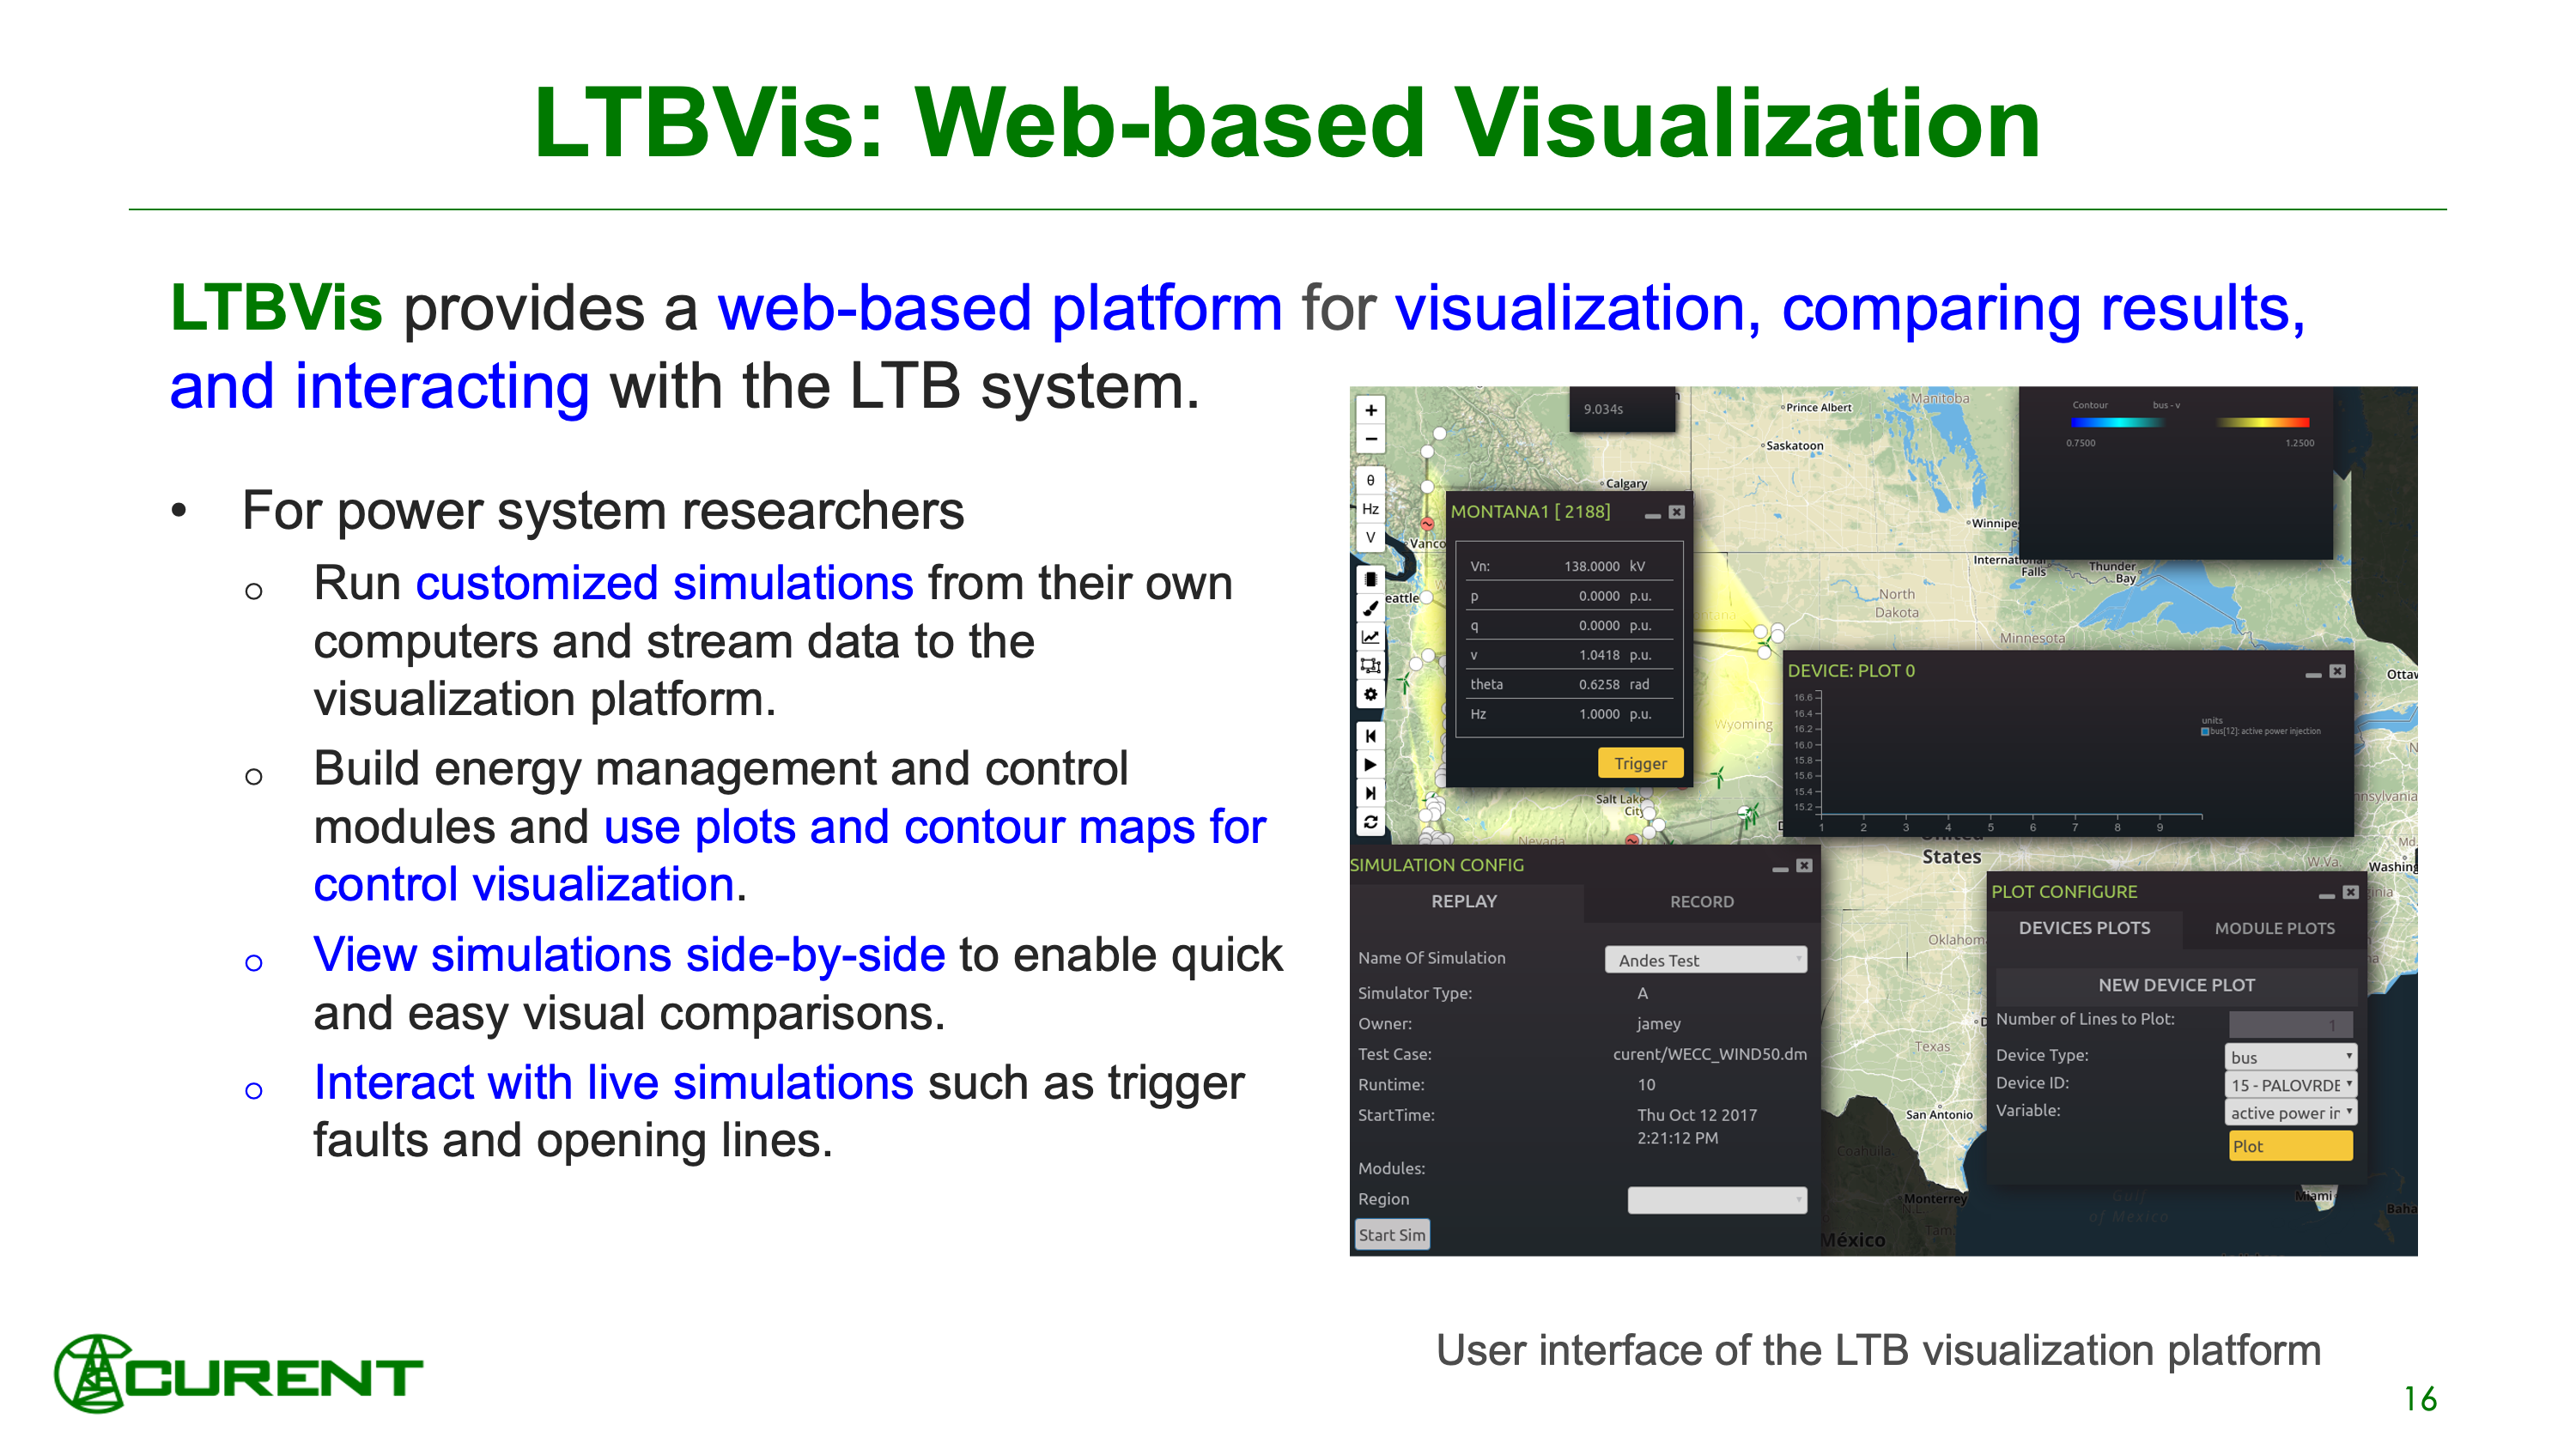Switch to the RECORD tab in Simulation Config
2576x1449 pixels.
1700,902
